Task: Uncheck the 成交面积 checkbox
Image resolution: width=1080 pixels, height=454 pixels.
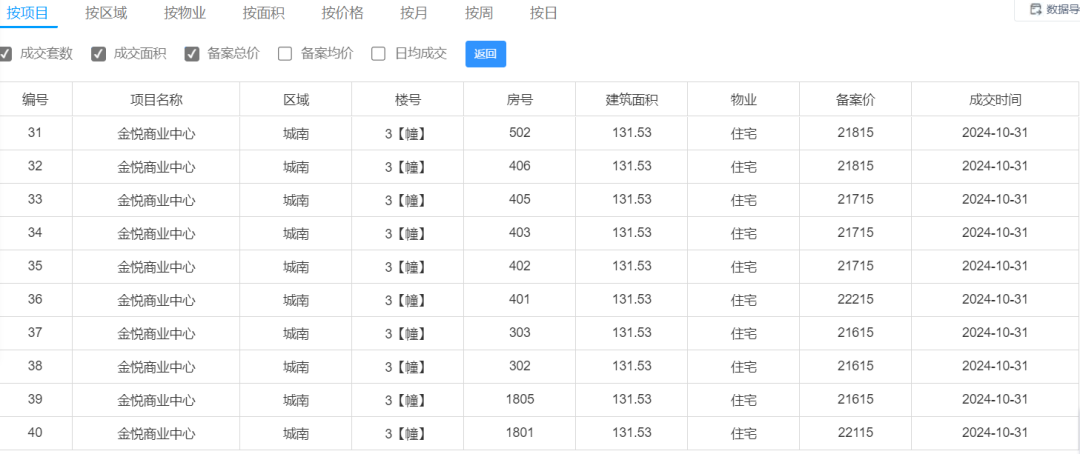Action: 98,54
